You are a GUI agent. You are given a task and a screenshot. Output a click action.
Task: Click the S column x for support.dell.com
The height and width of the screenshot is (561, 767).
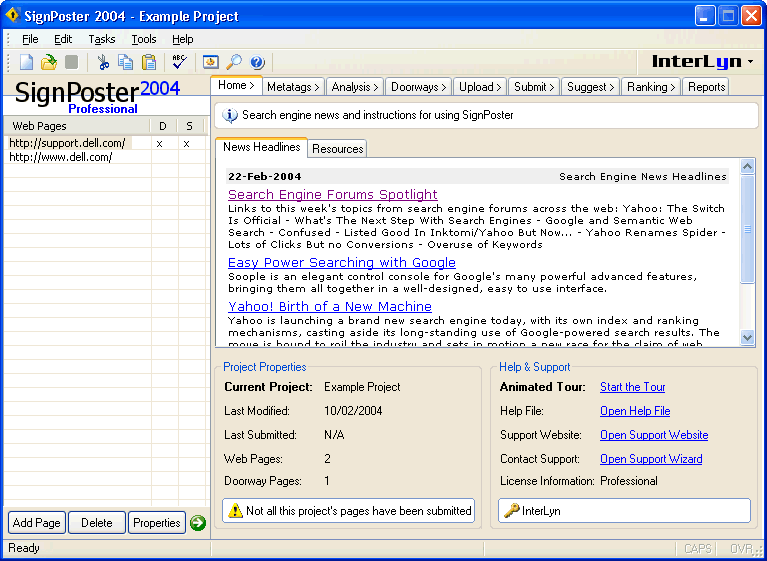click(186, 144)
